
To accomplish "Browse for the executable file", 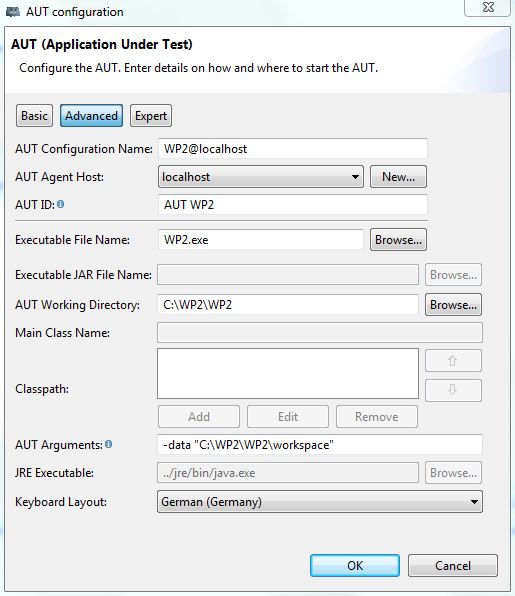I will (398, 240).
